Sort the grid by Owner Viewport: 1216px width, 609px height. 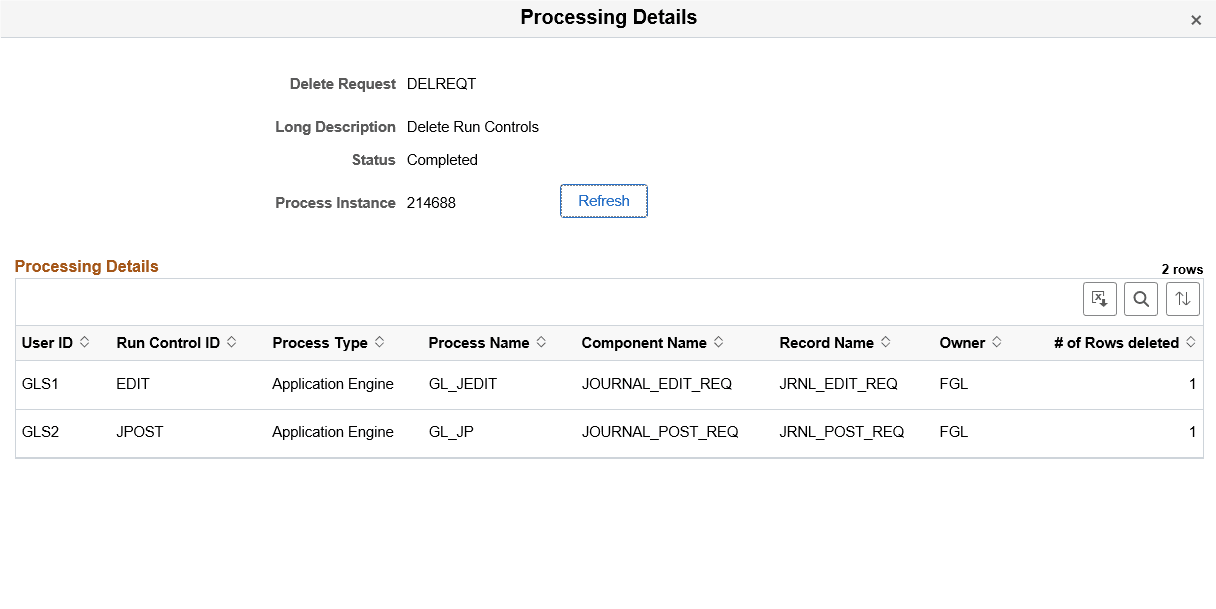pos(963,342)
